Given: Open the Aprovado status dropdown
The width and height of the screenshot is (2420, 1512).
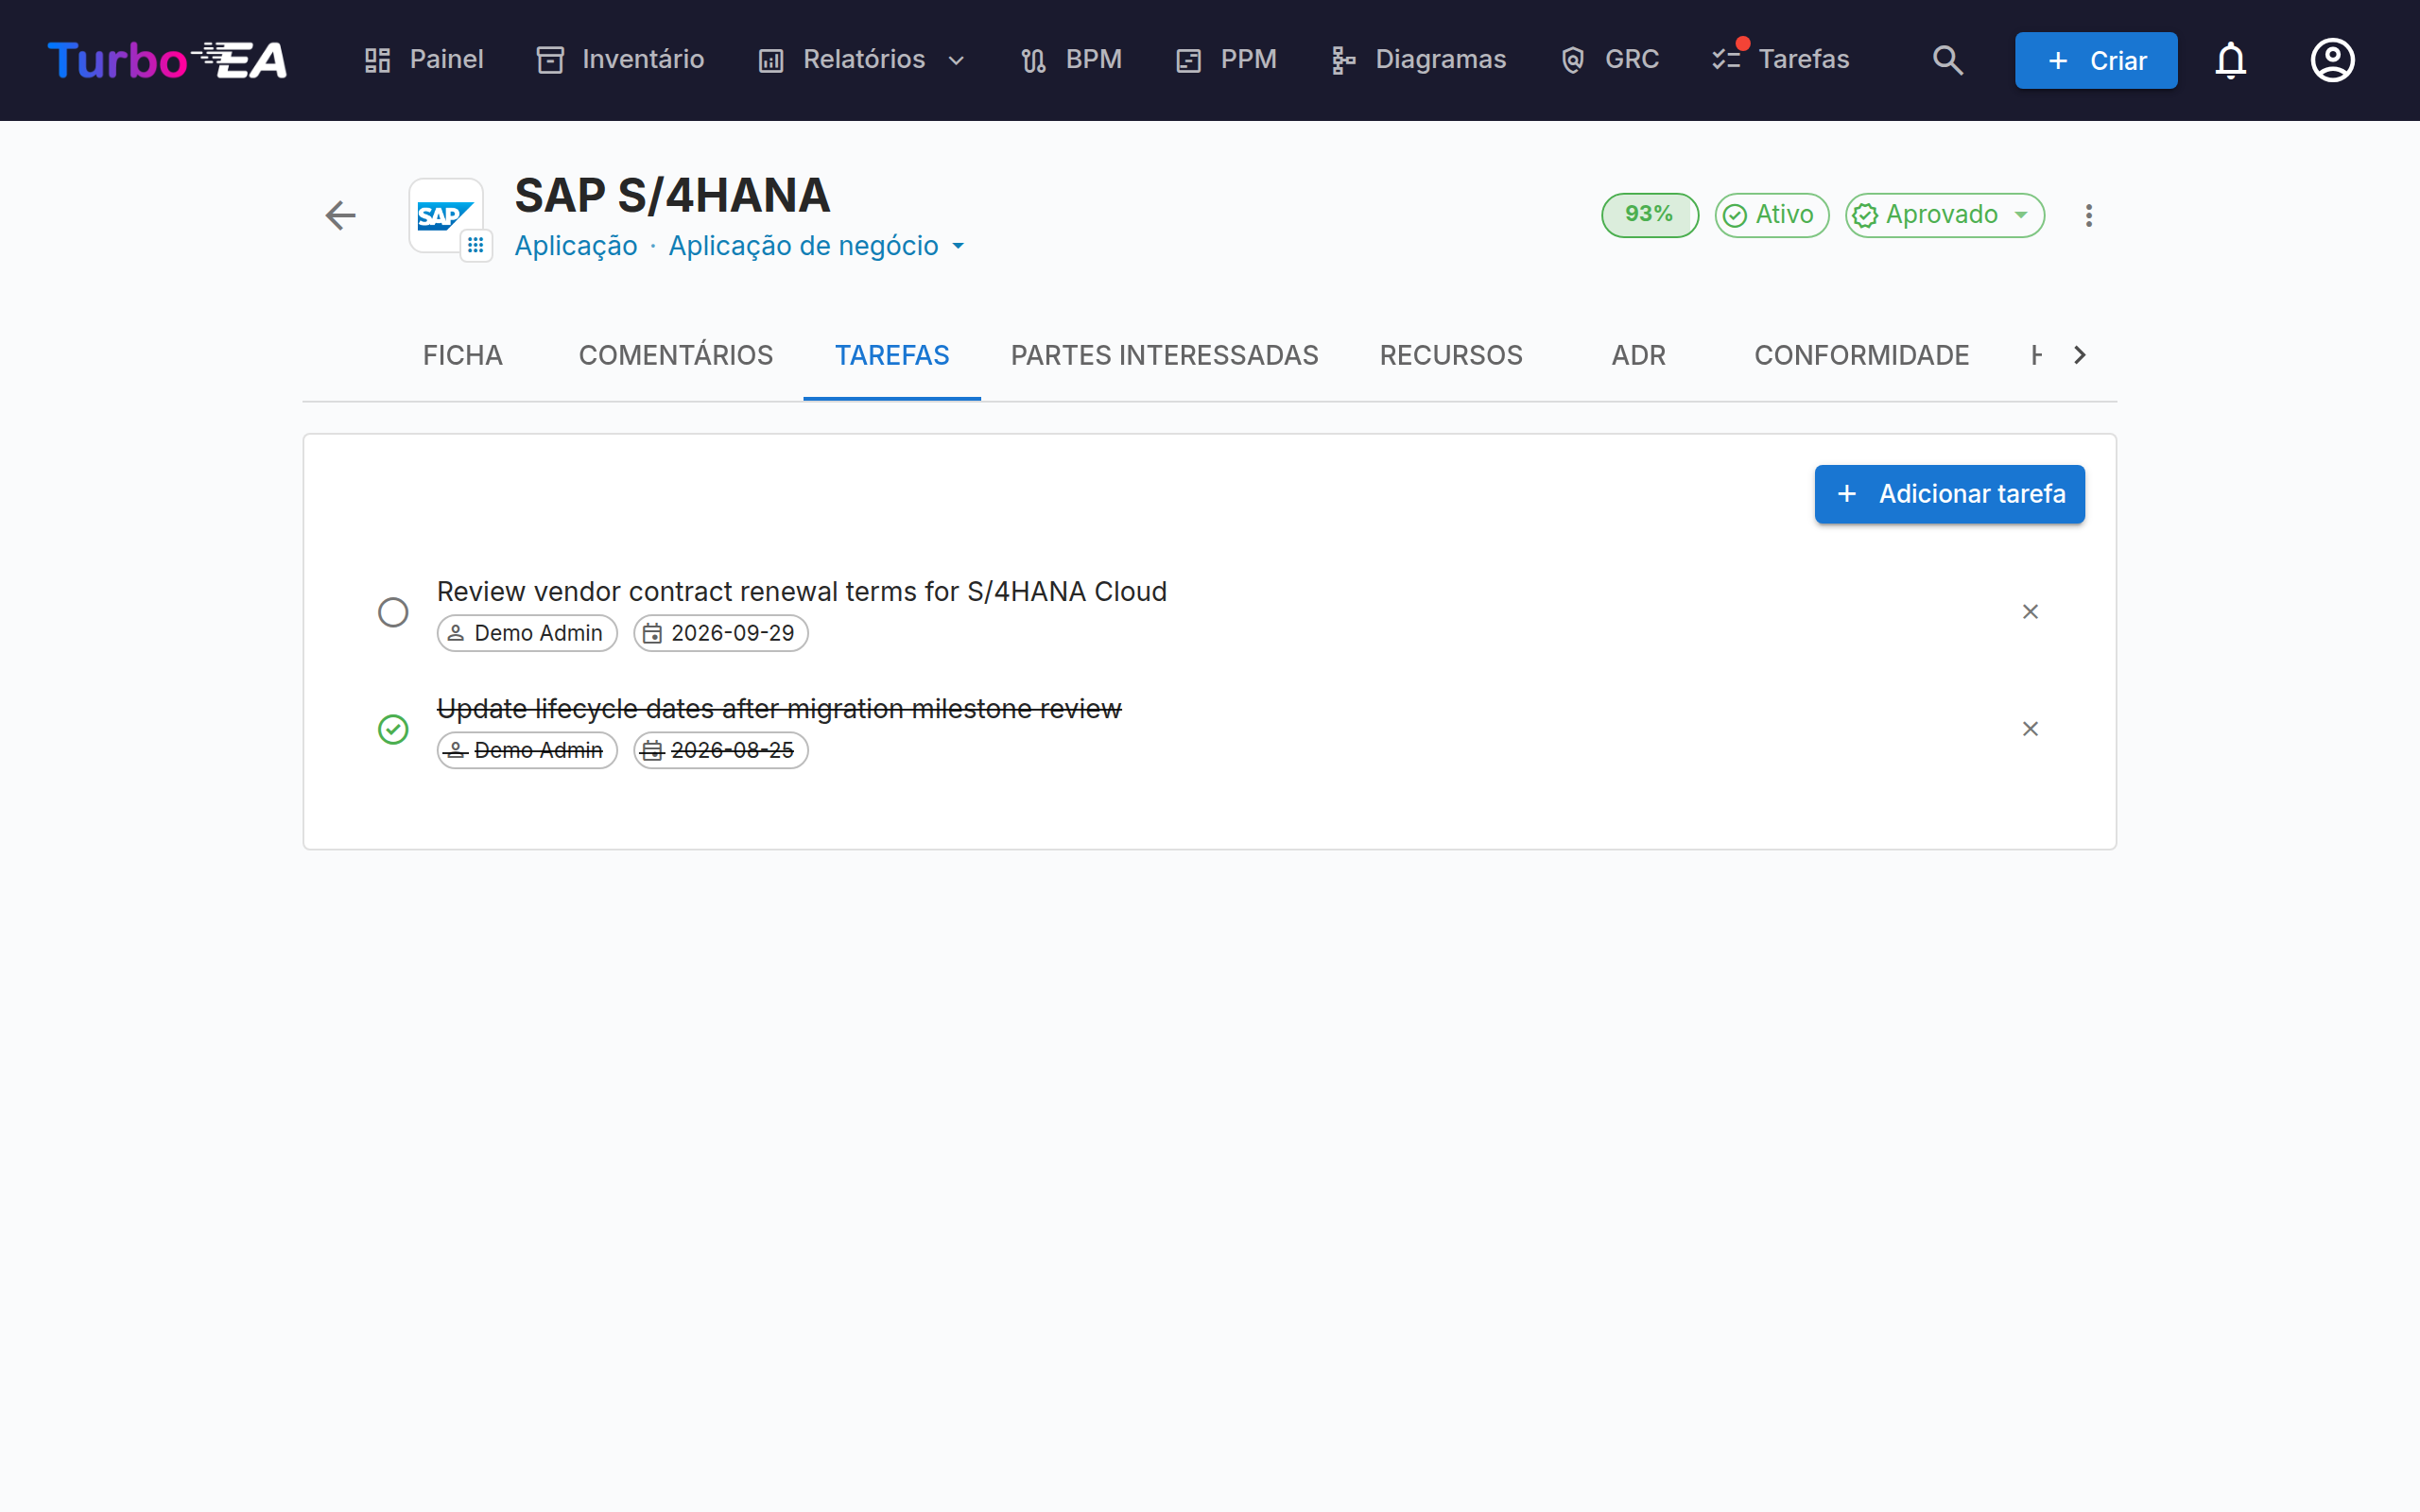Looking at the screenshot, I should click(1944, 215).
